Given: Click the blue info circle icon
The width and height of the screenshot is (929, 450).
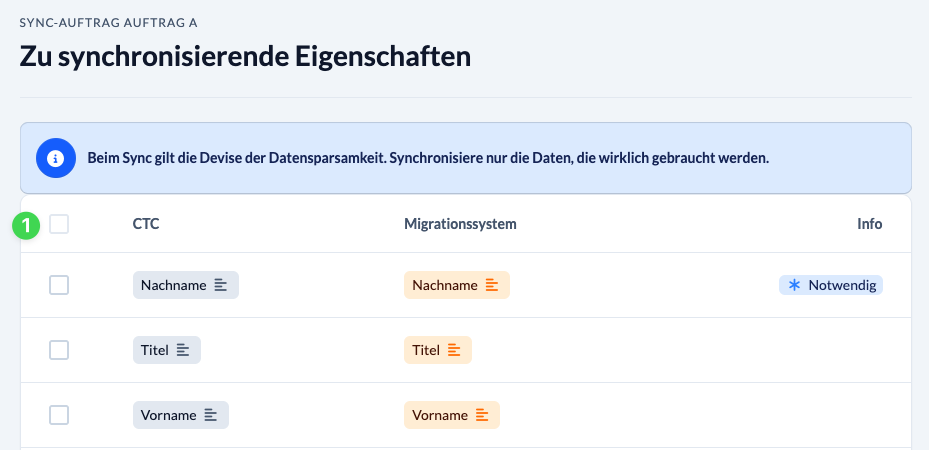Looking at the screenshot, I should [56, 158].
